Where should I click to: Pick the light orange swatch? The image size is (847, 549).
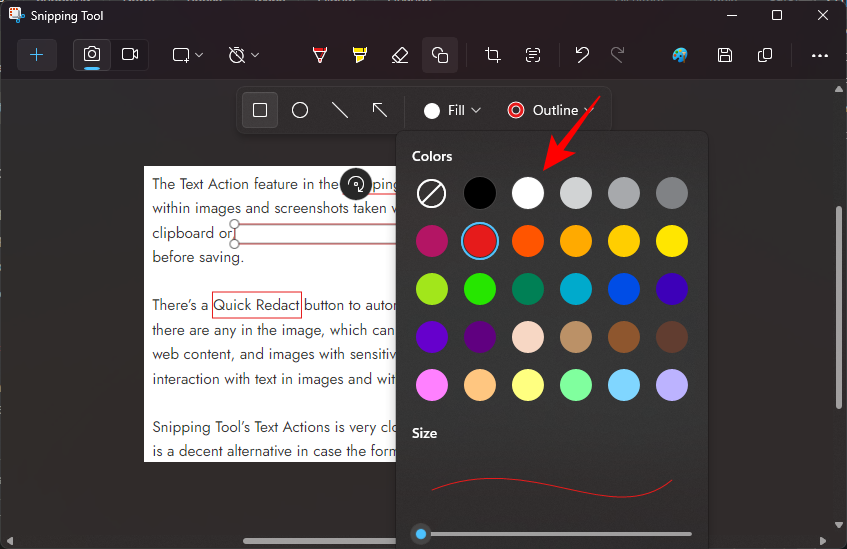[x=576, y=241]
